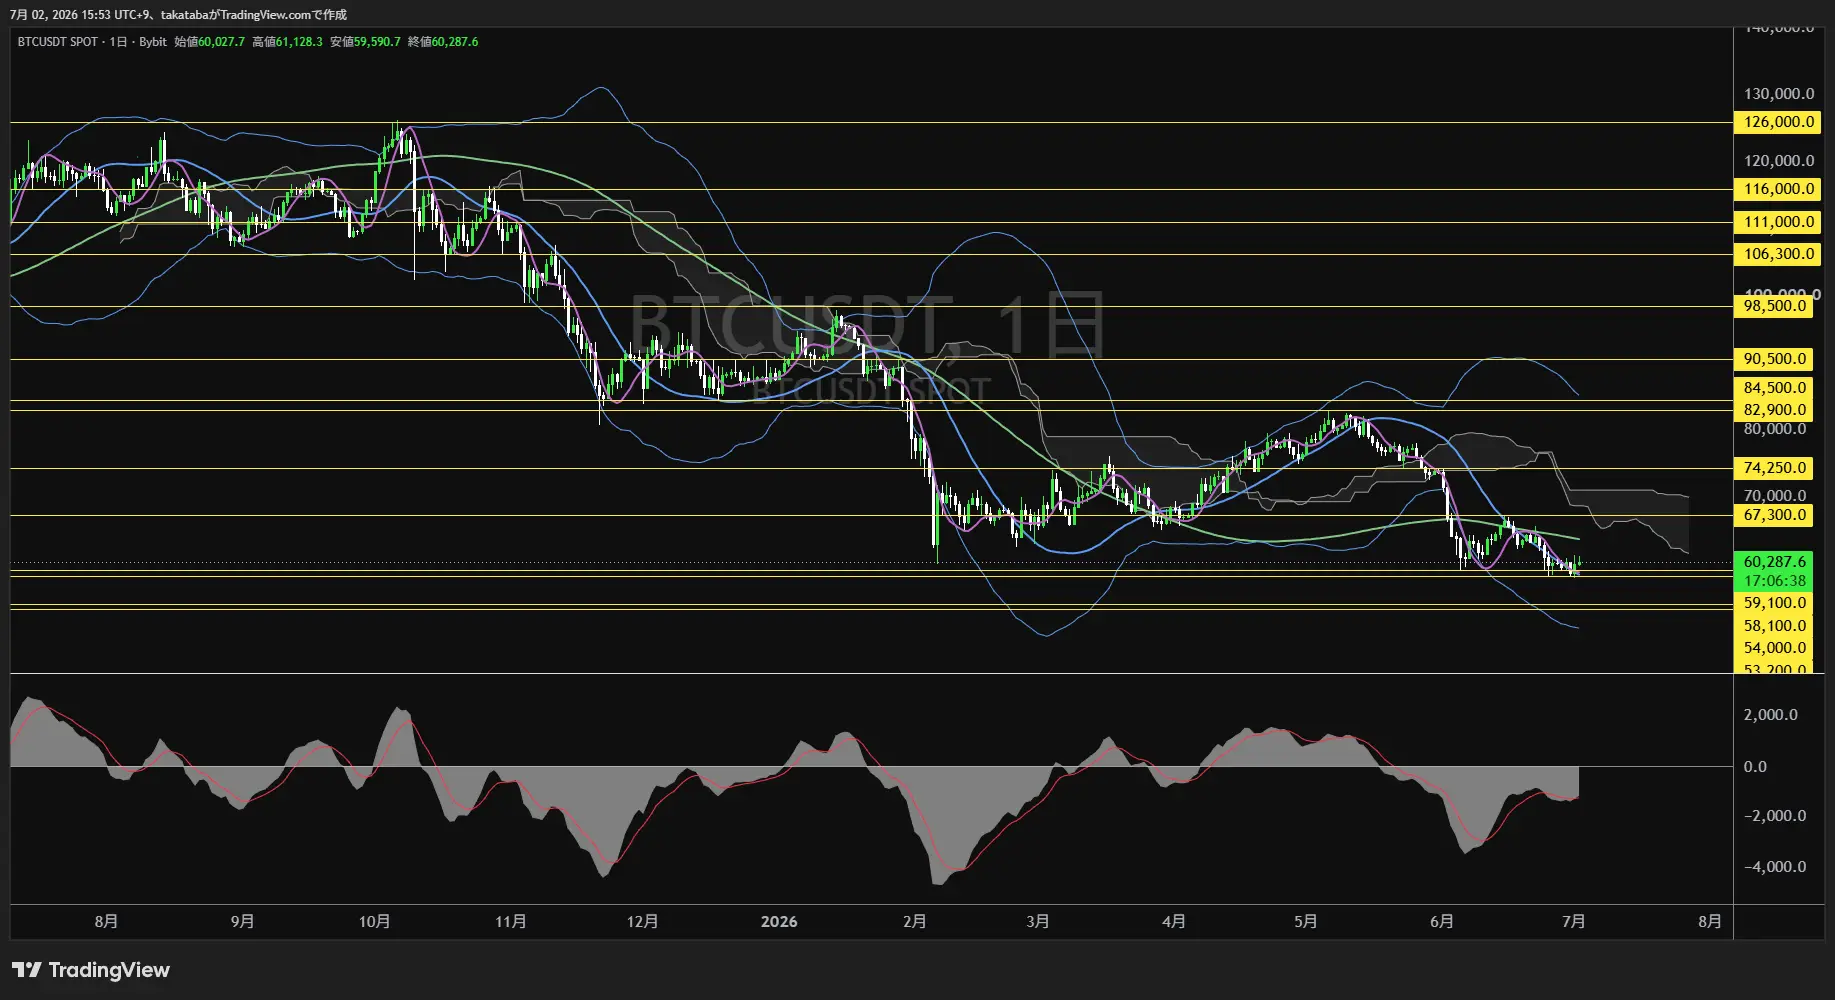Viewport: 1835px width, 1000px height.
Task: Click the current price 60,287.6 green label
Action: click(1774, 562)
